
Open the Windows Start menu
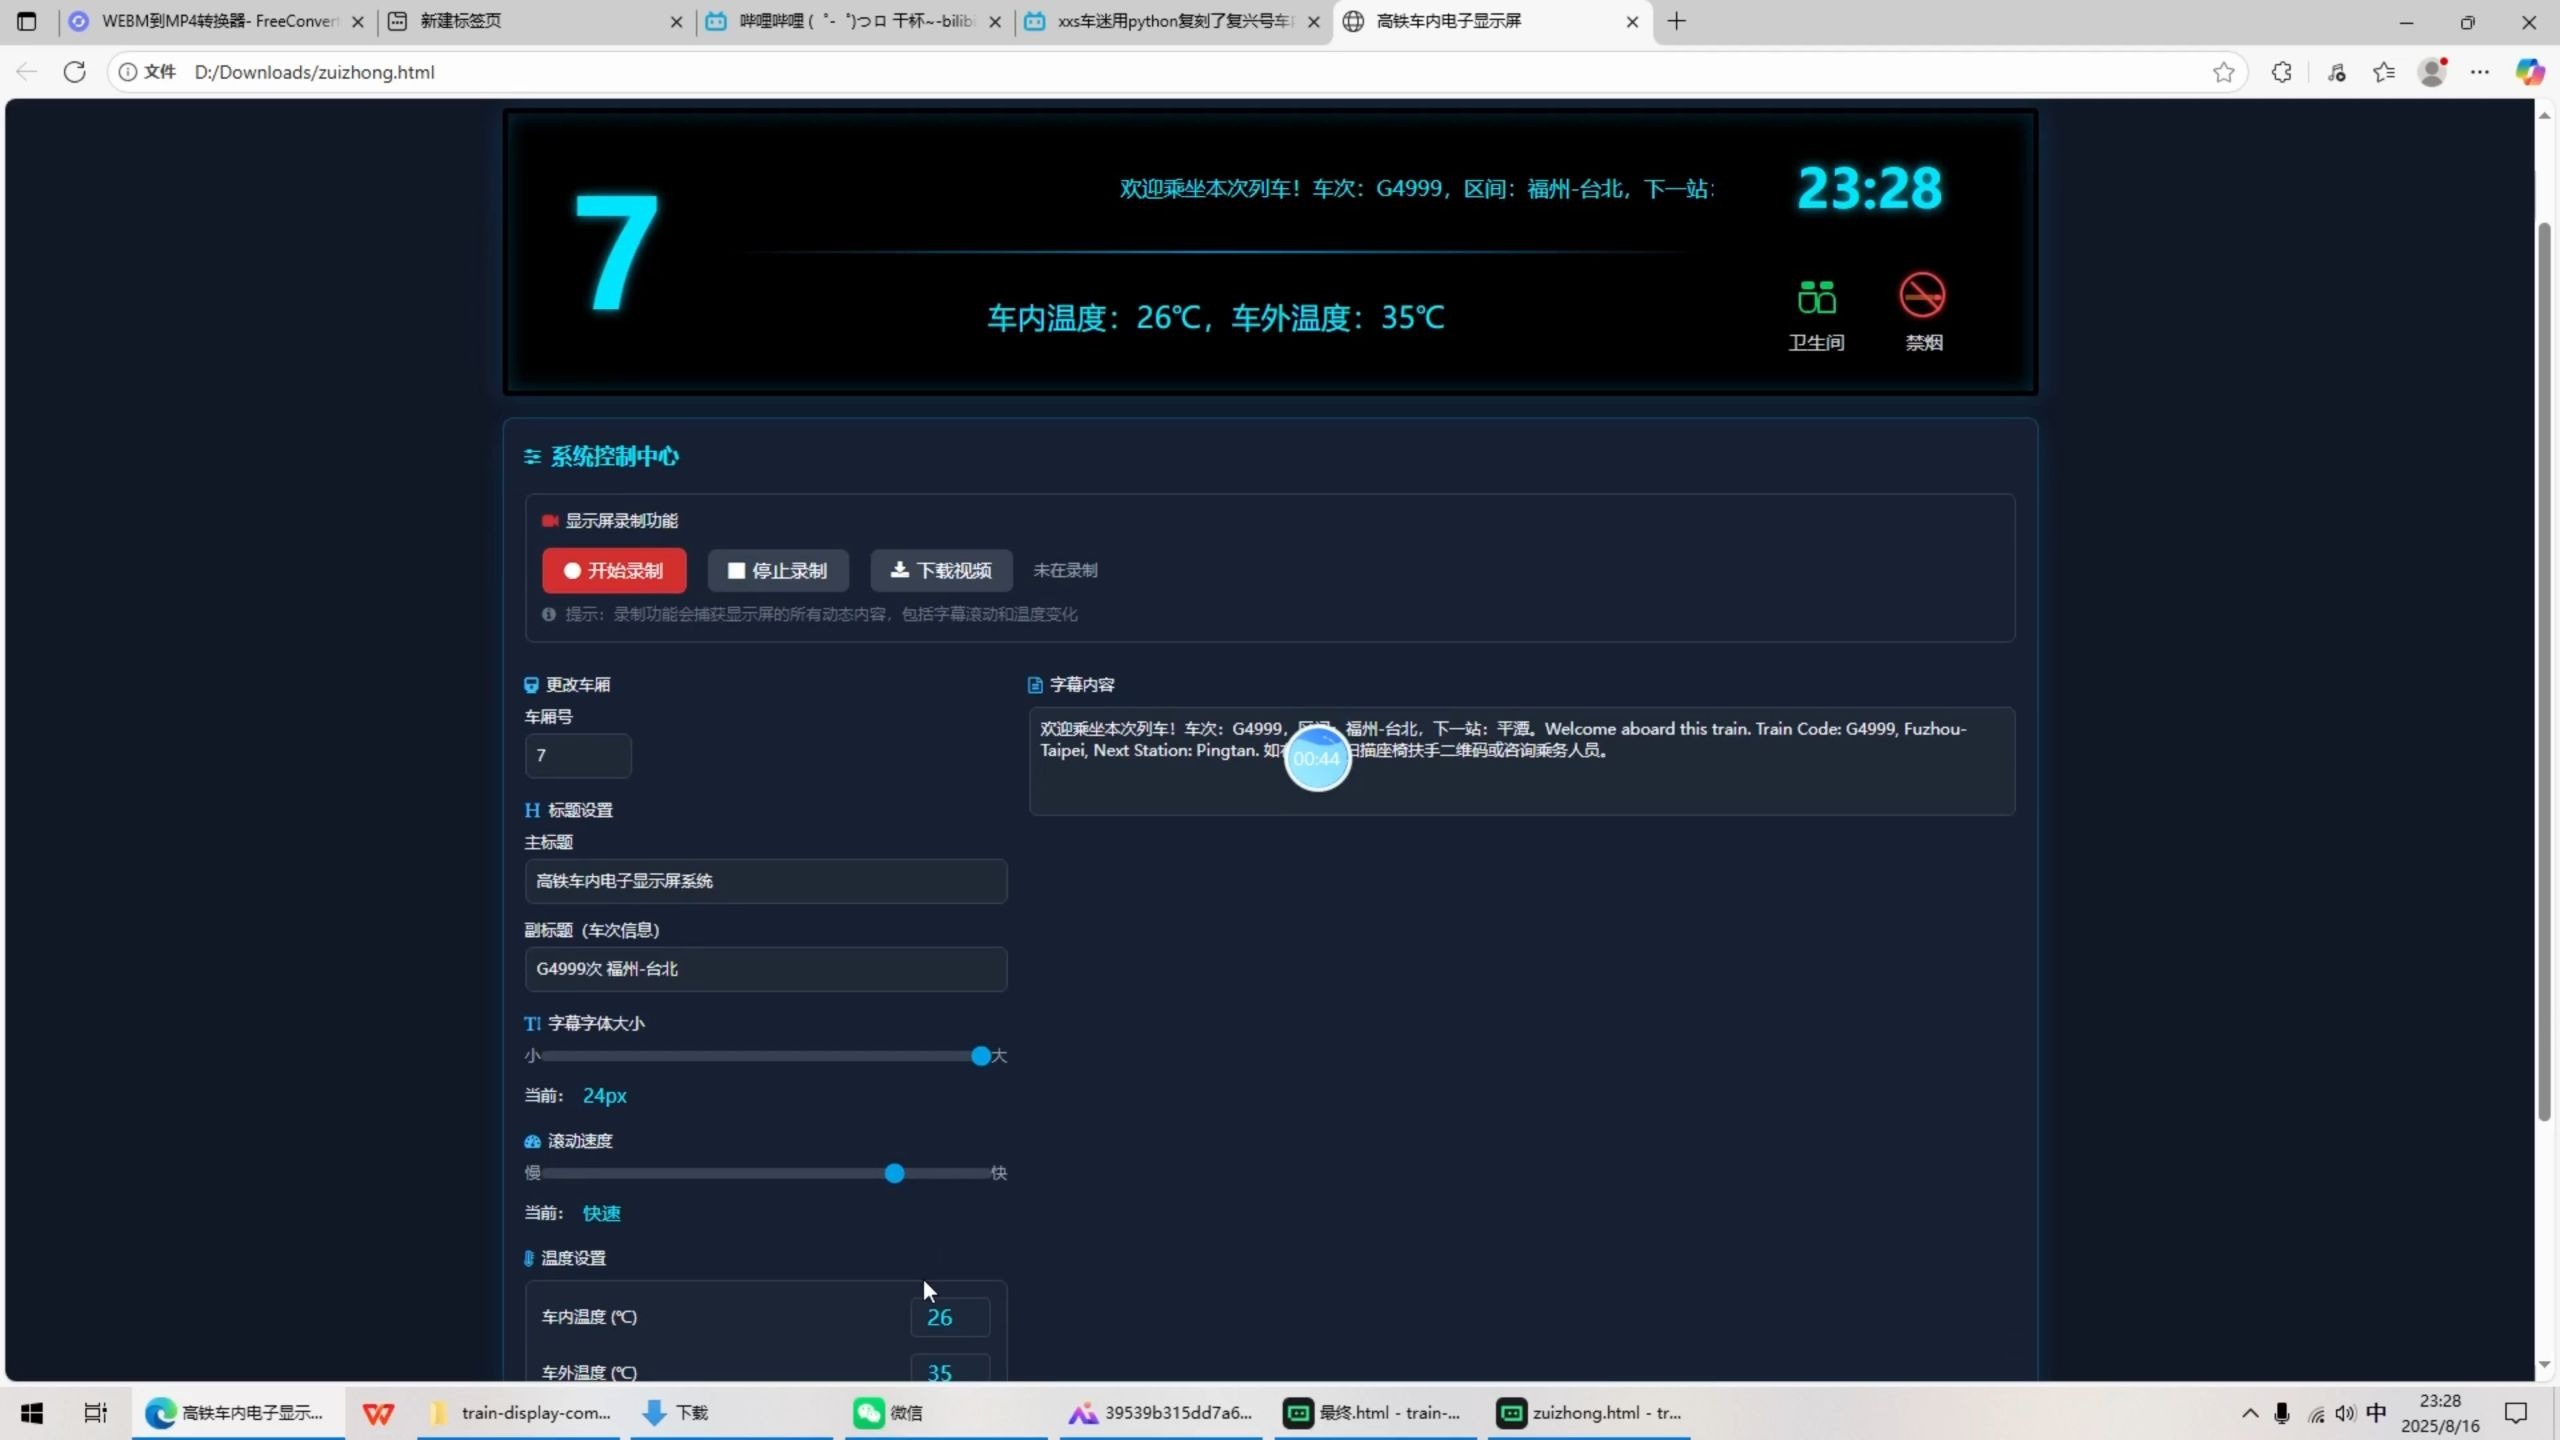[32, 1412]
